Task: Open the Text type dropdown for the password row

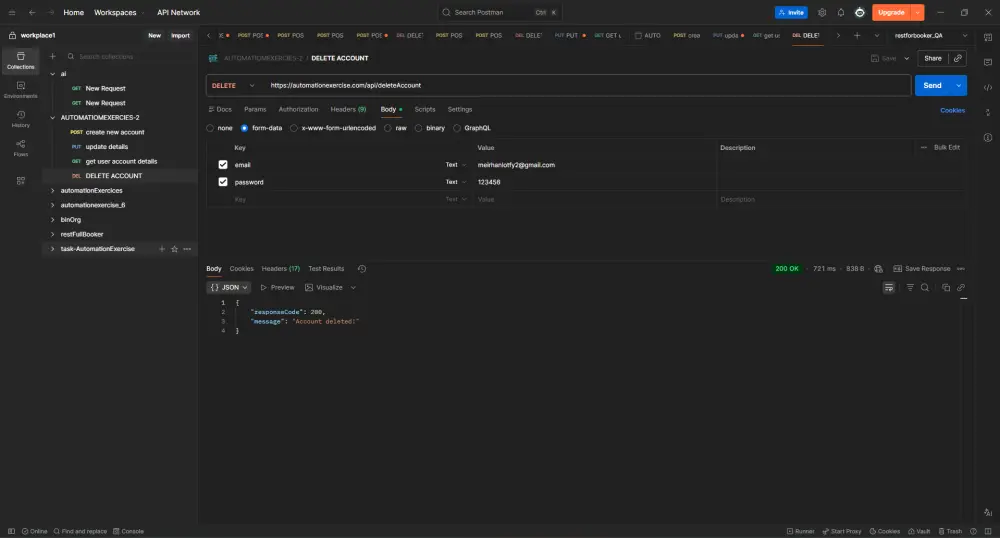Action: [x=455, y=182]
